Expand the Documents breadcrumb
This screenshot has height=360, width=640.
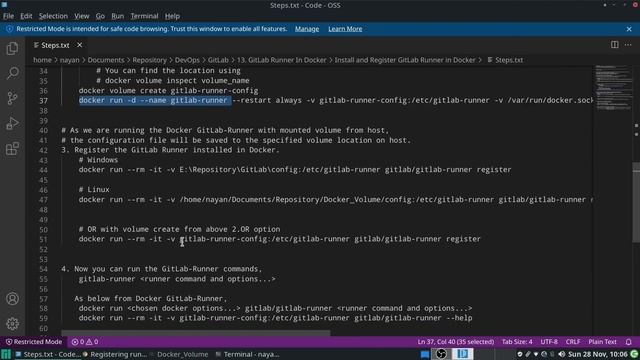coord(106,60)
